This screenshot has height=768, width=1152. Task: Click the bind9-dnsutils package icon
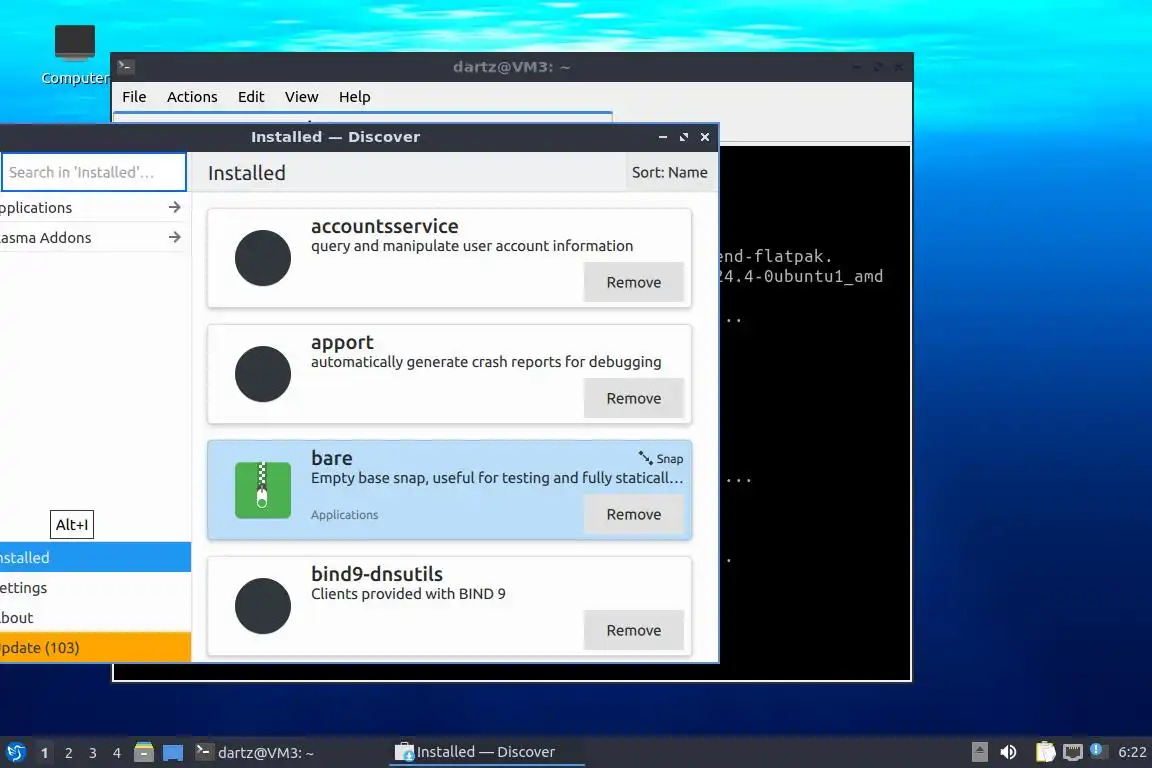(263, 606)
